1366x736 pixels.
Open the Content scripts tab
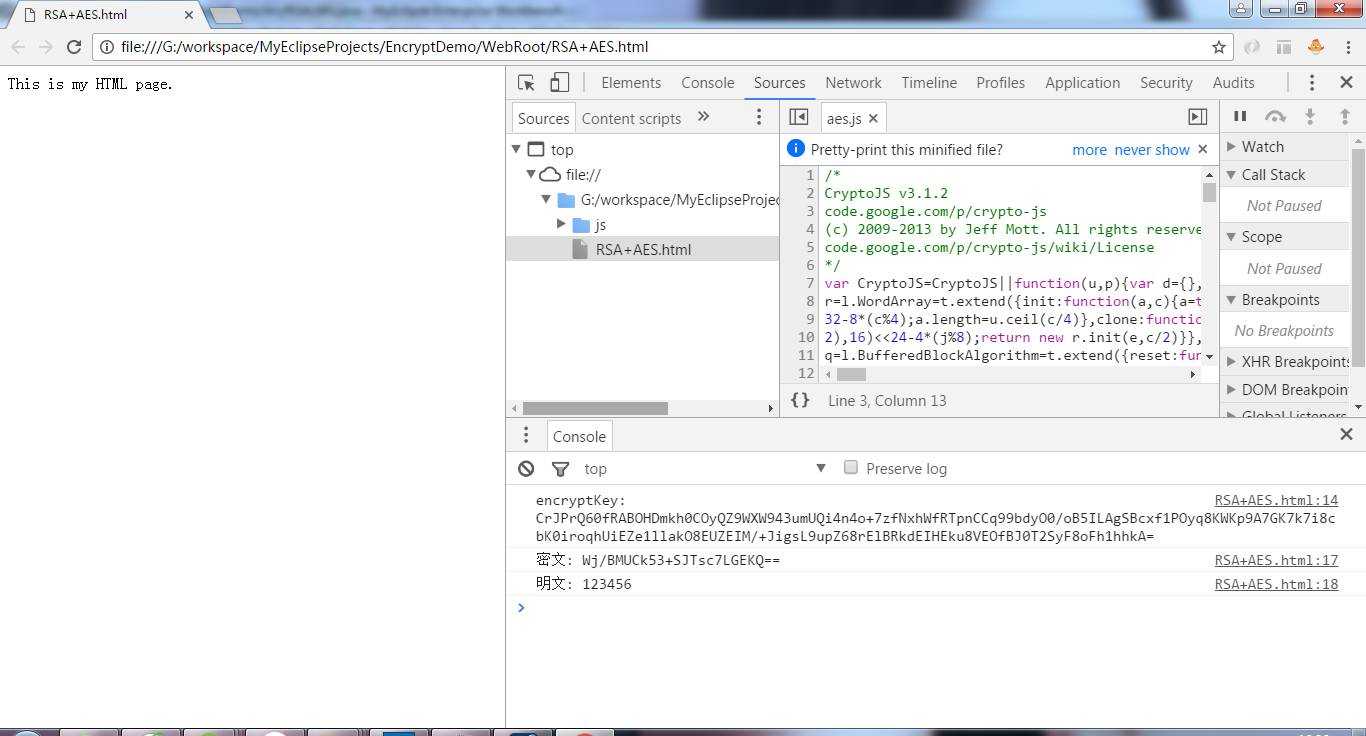pyautogui.click(x=631, y=118)
